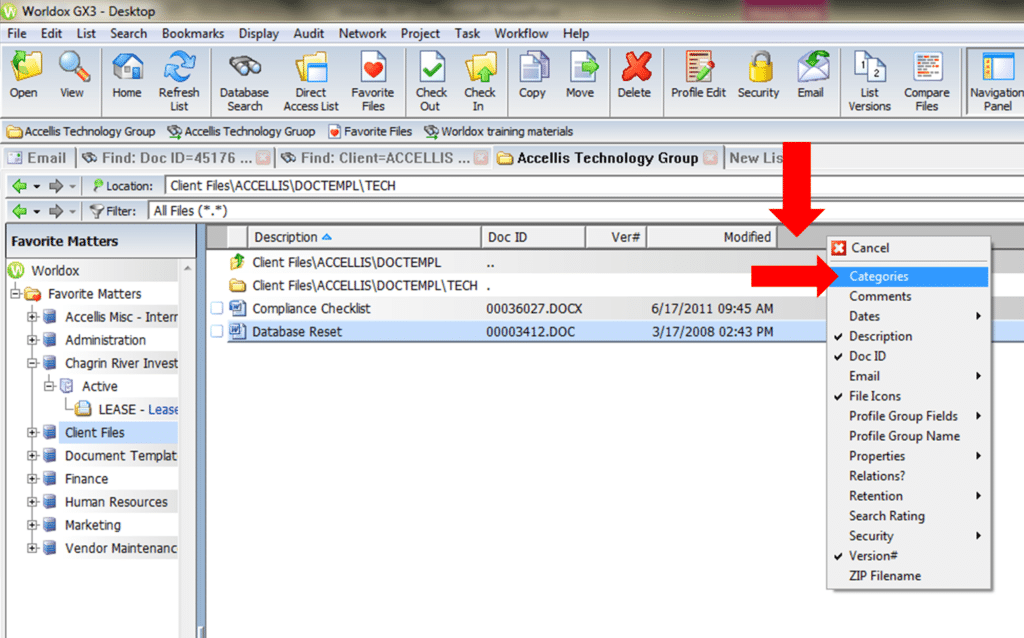This screenshot has height=638, width=1024.
Task: Open the All Files filter dropdown
Action: click(197, 210)
